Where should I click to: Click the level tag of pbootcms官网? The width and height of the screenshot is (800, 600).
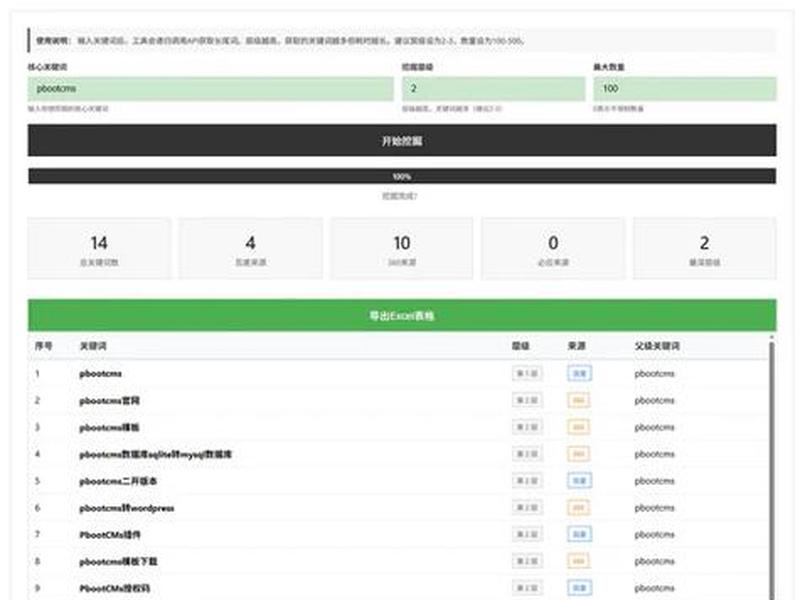pyautogui.click(x=527, y=401)
